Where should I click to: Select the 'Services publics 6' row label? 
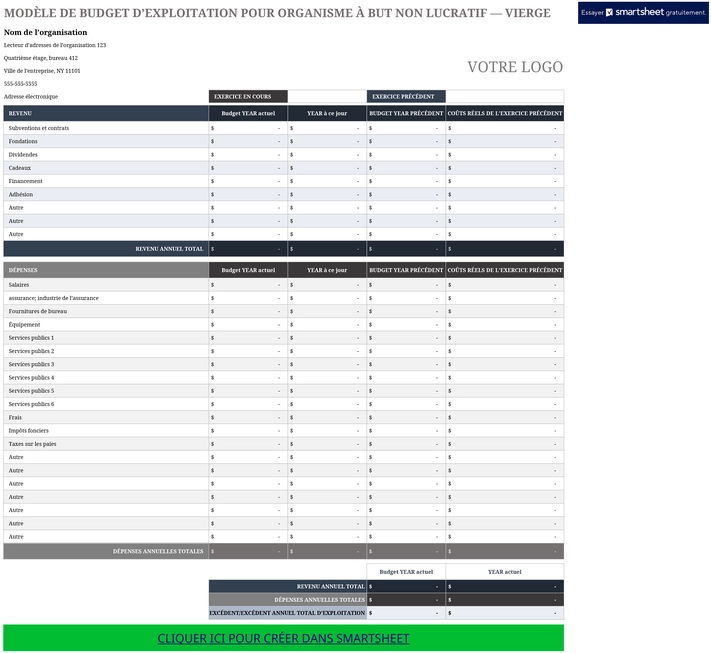pos(31,404)
